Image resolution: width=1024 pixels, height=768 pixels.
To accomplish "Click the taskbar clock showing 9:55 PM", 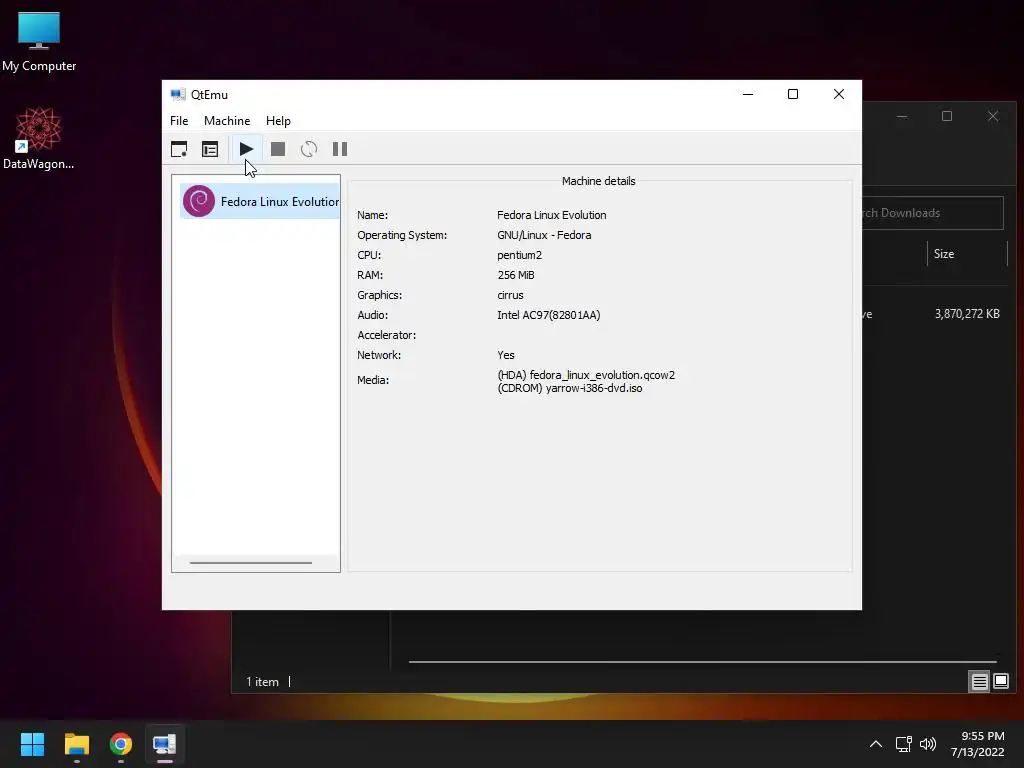I will (977, 744).
